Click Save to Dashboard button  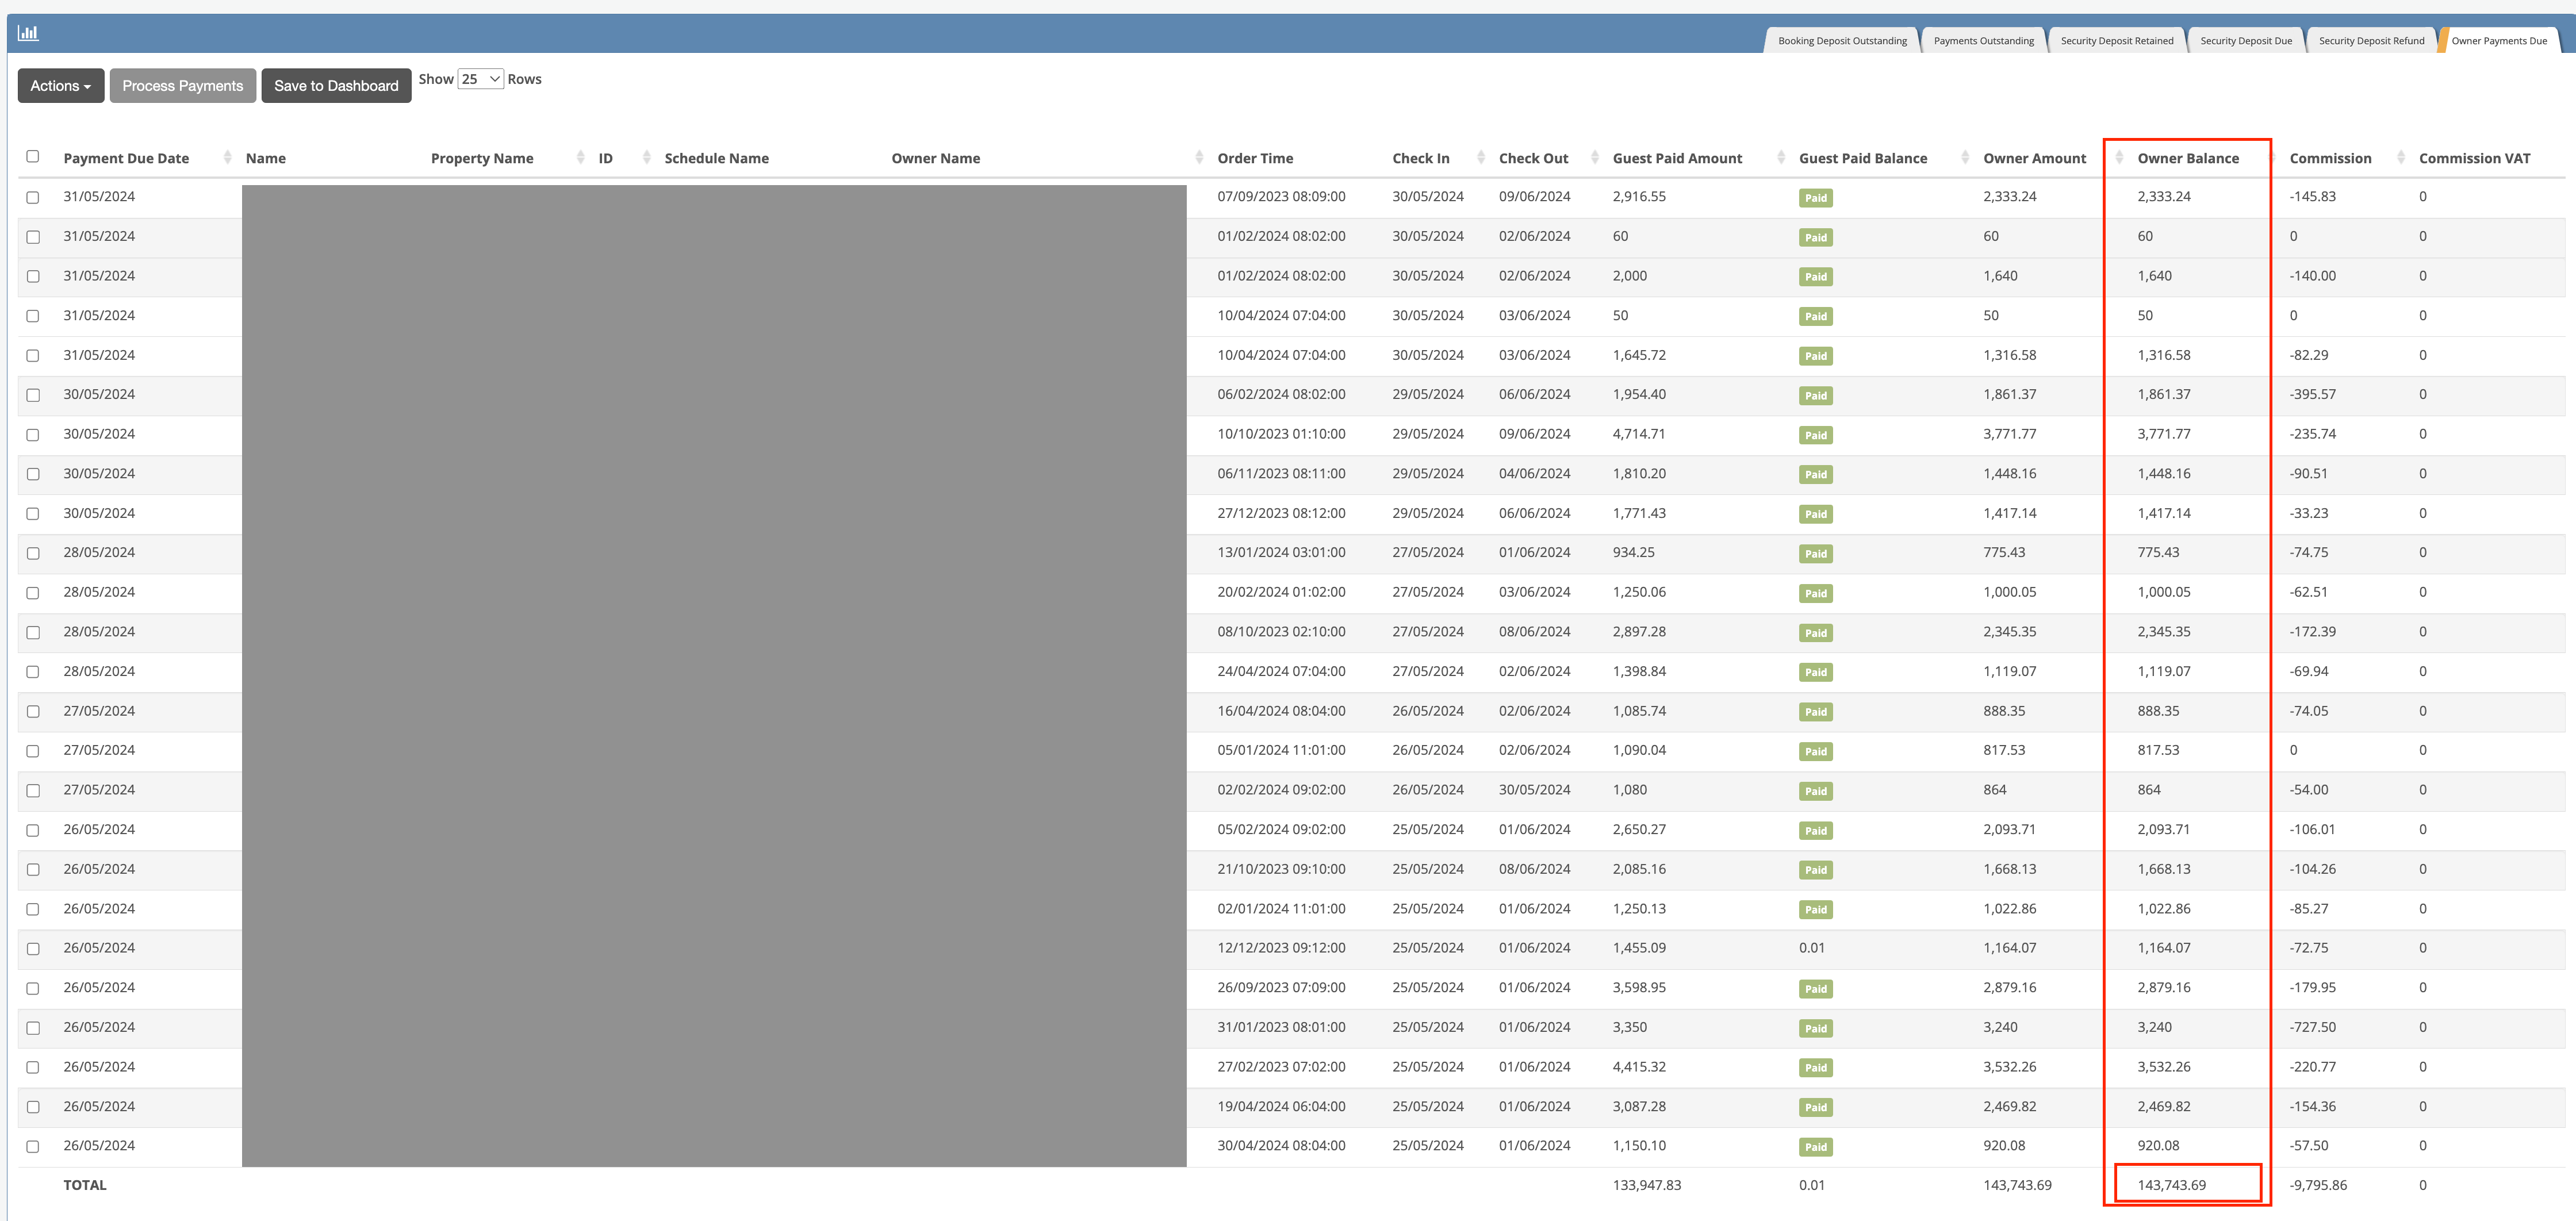(x=336, y=86)
